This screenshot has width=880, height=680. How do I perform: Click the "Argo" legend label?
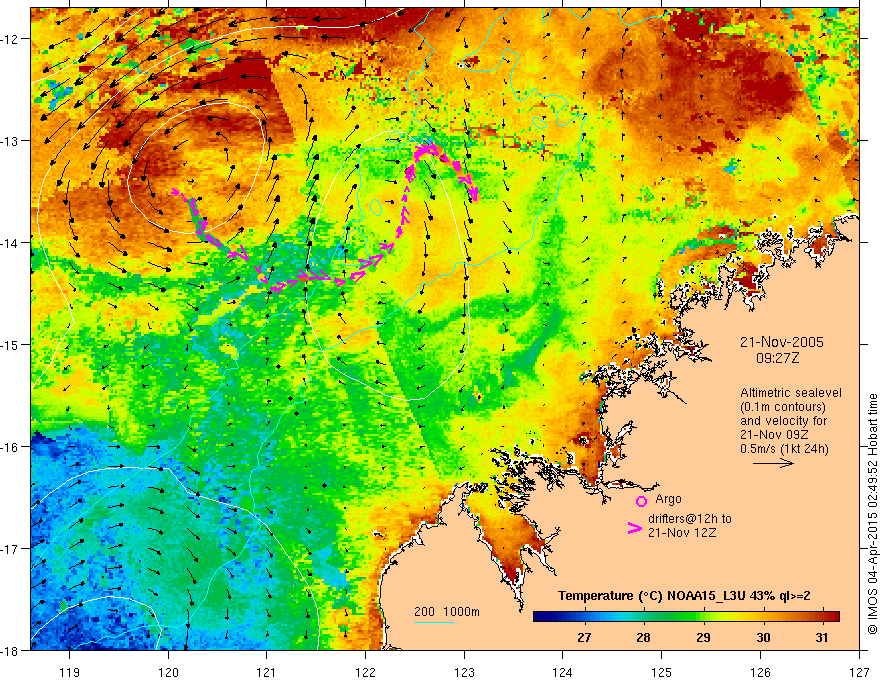pos(668,499)
